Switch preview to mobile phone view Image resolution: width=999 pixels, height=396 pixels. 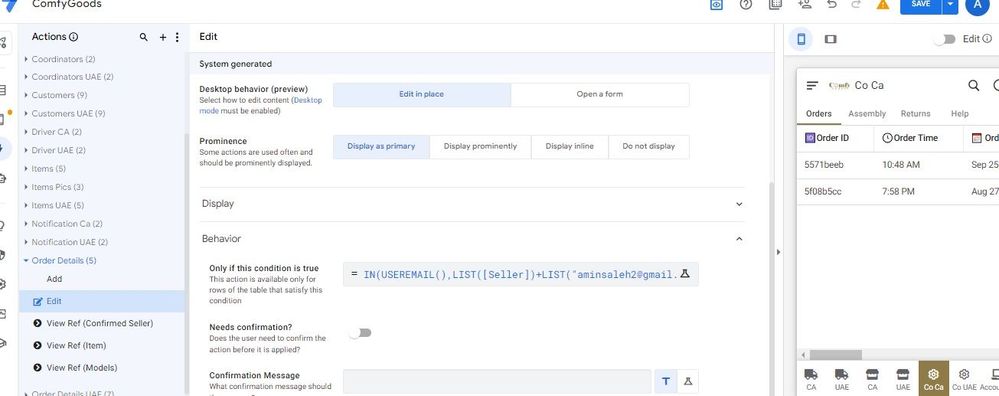coord(801,39)
